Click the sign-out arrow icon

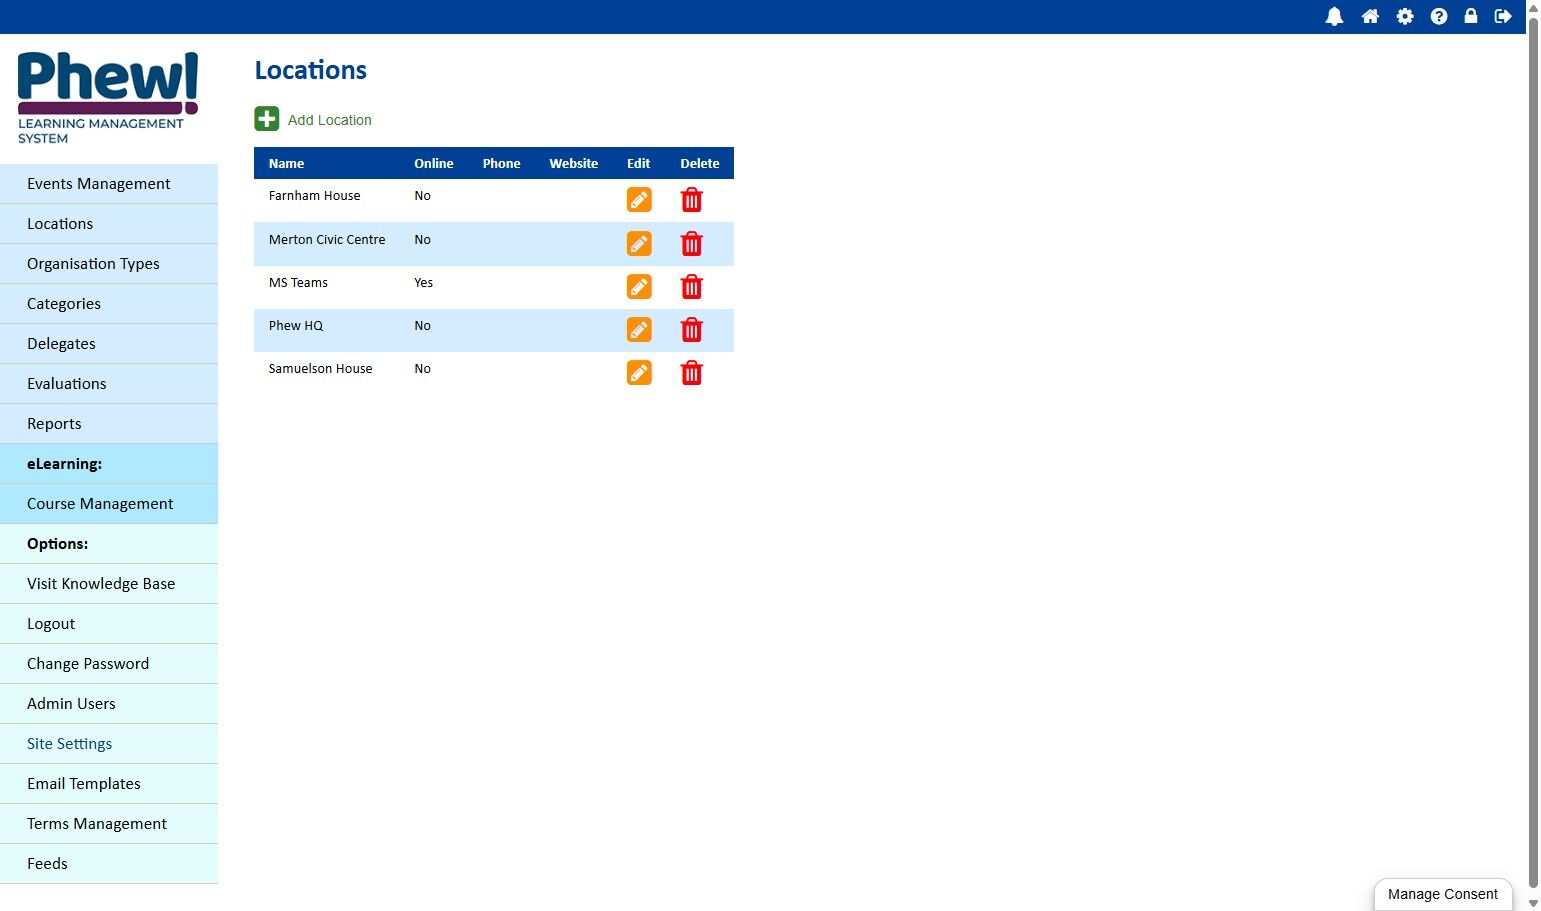pyautogui.click(x=1503, y=16)
